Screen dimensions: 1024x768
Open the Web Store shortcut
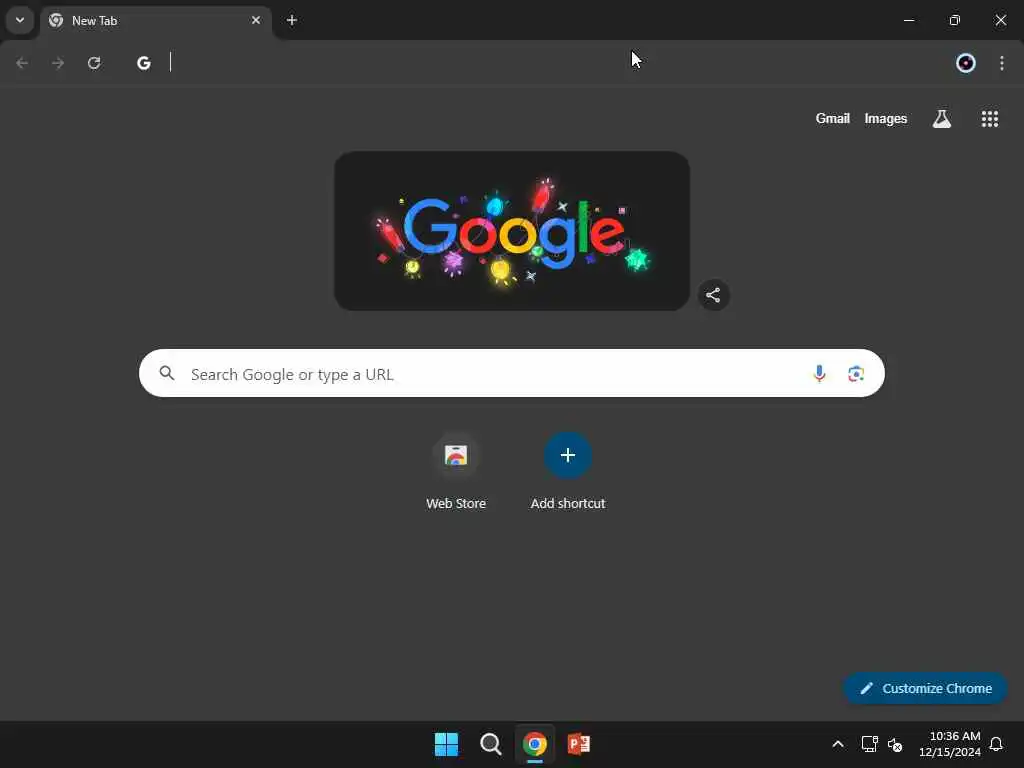(456, 471)
